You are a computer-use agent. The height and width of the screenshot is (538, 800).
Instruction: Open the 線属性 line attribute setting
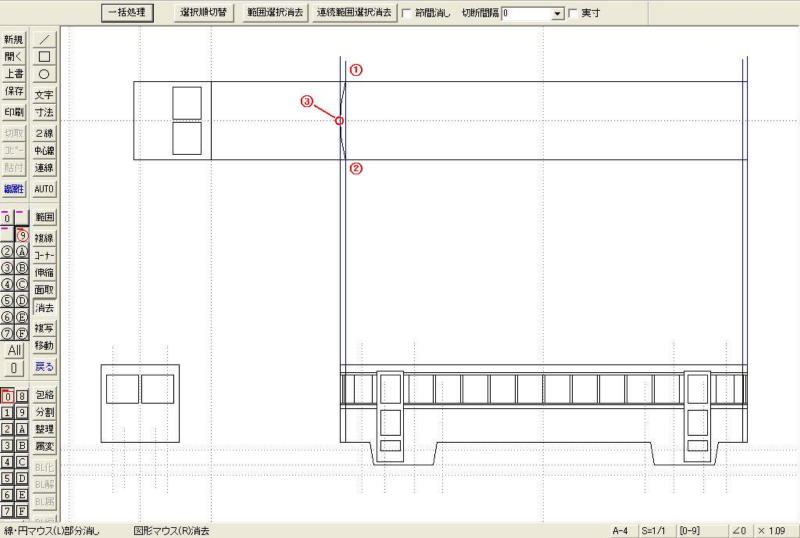pyautogui.click(x=14, y=189)
